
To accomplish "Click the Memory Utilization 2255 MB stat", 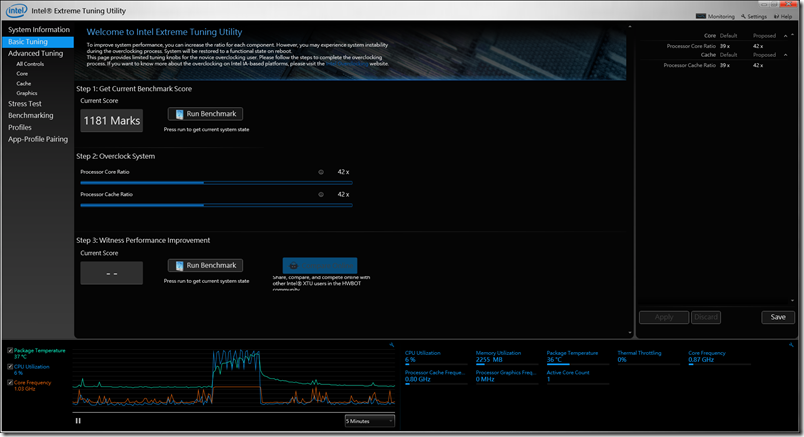I will tap(507, 356).
